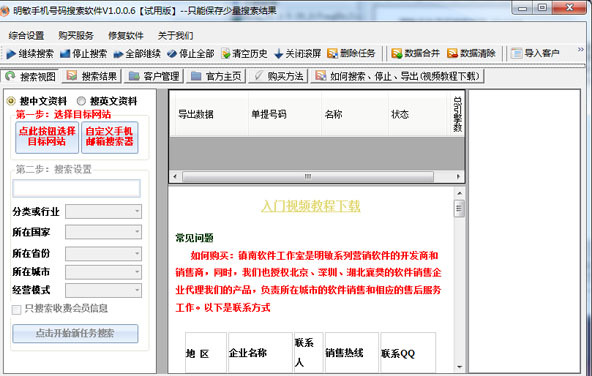This screenshot has width=592, height=376.
Task: Open the 如何搜索、停止、导出 tutorial tab
Action: tap(397, 76)
